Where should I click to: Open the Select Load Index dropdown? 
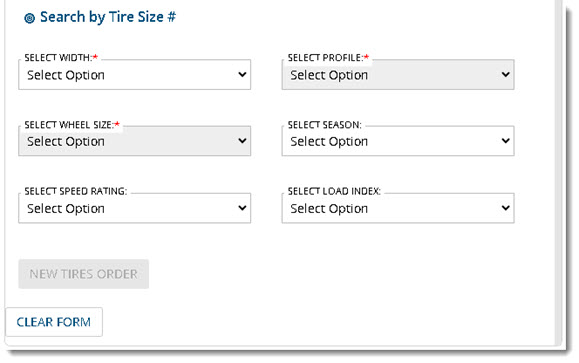point(398,208)
